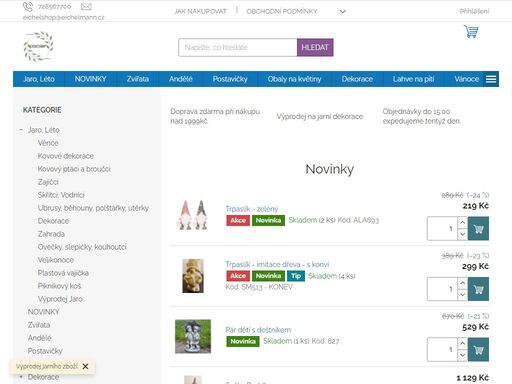Decrease quantity for Trpaslík imitace dřeva

point(462,295)
